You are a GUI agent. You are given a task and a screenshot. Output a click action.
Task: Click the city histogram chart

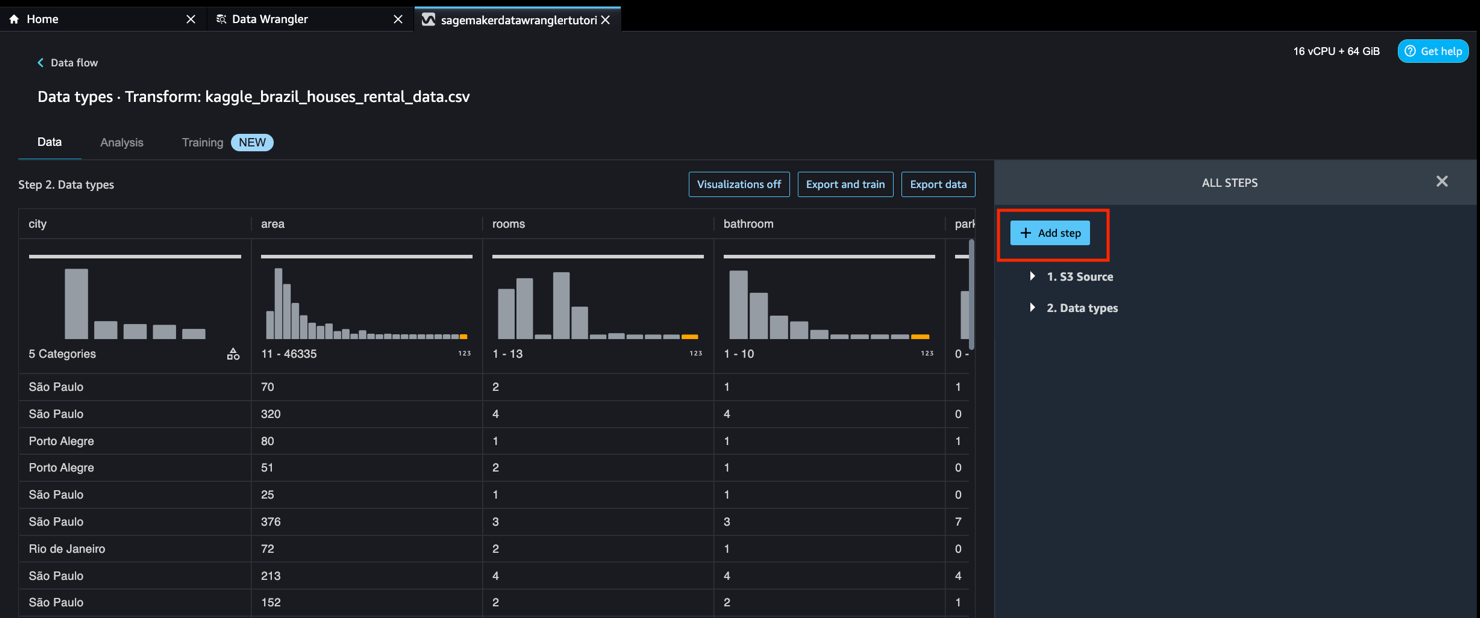[135, 301]
